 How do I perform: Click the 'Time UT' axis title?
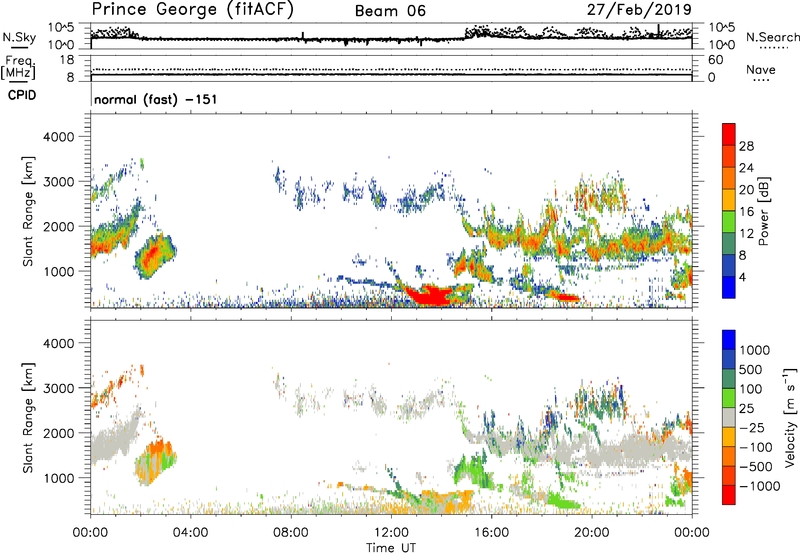pos(391,548)
